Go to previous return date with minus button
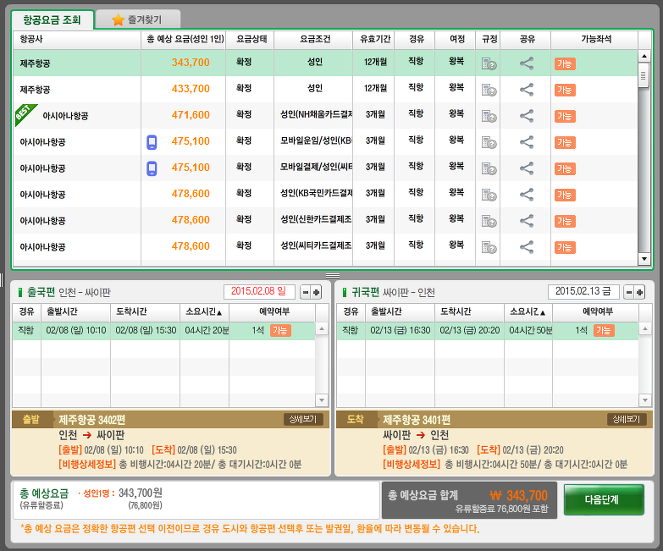663x551 pixels. [629, 292]
